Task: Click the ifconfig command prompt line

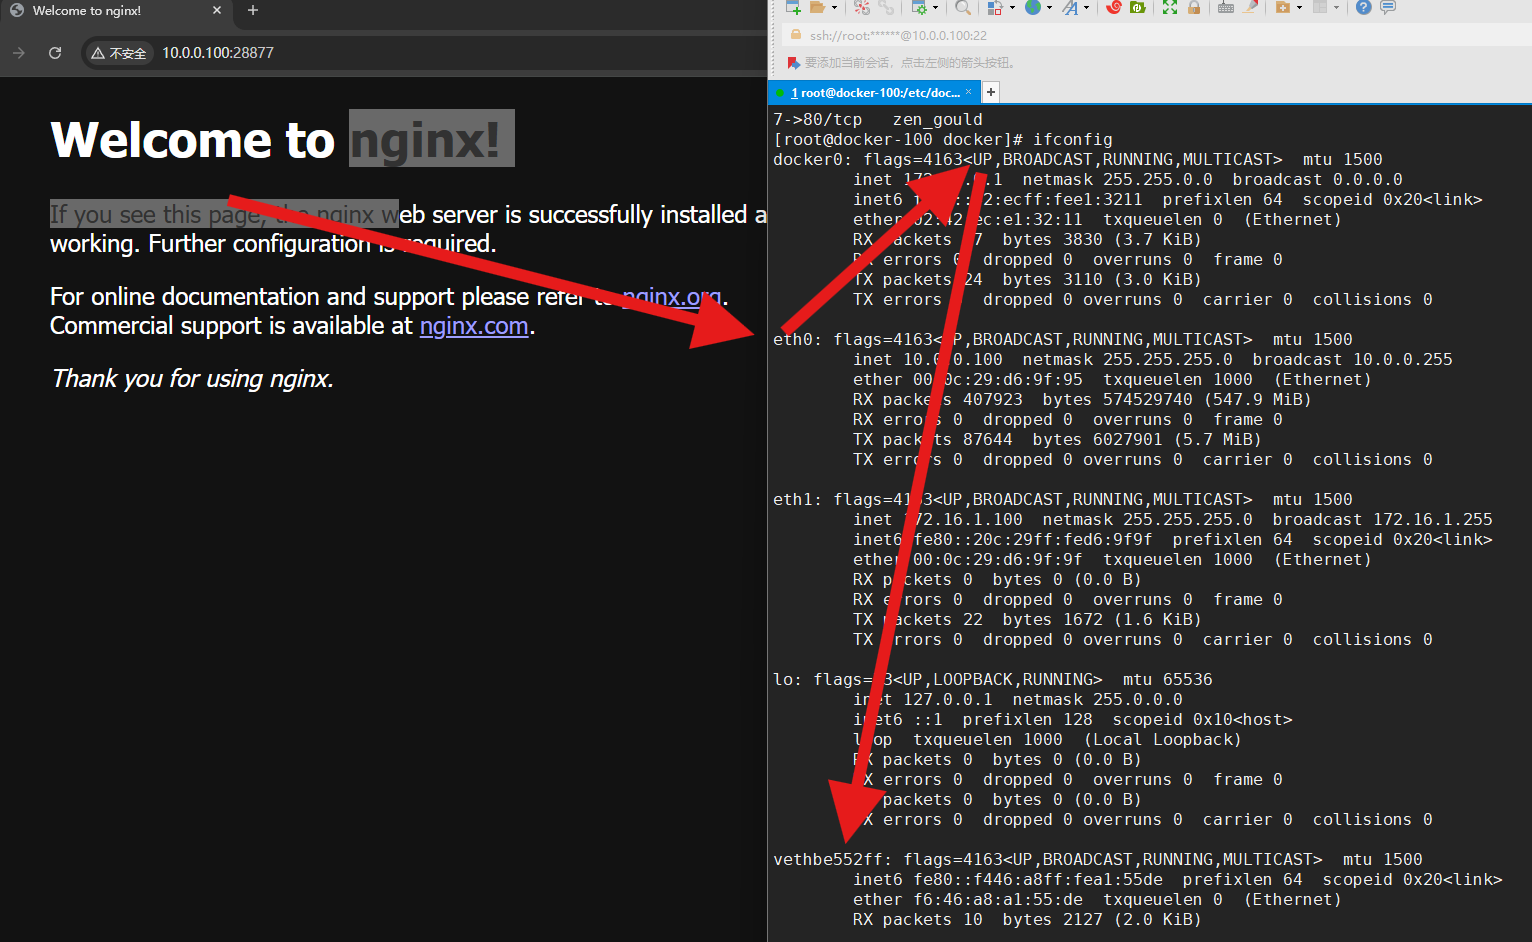Action: click(943, 140)
